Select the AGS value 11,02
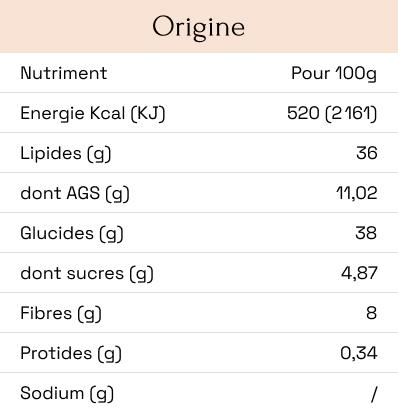The image size is (398, 412). pyautogui.click(x=357, y=193)
